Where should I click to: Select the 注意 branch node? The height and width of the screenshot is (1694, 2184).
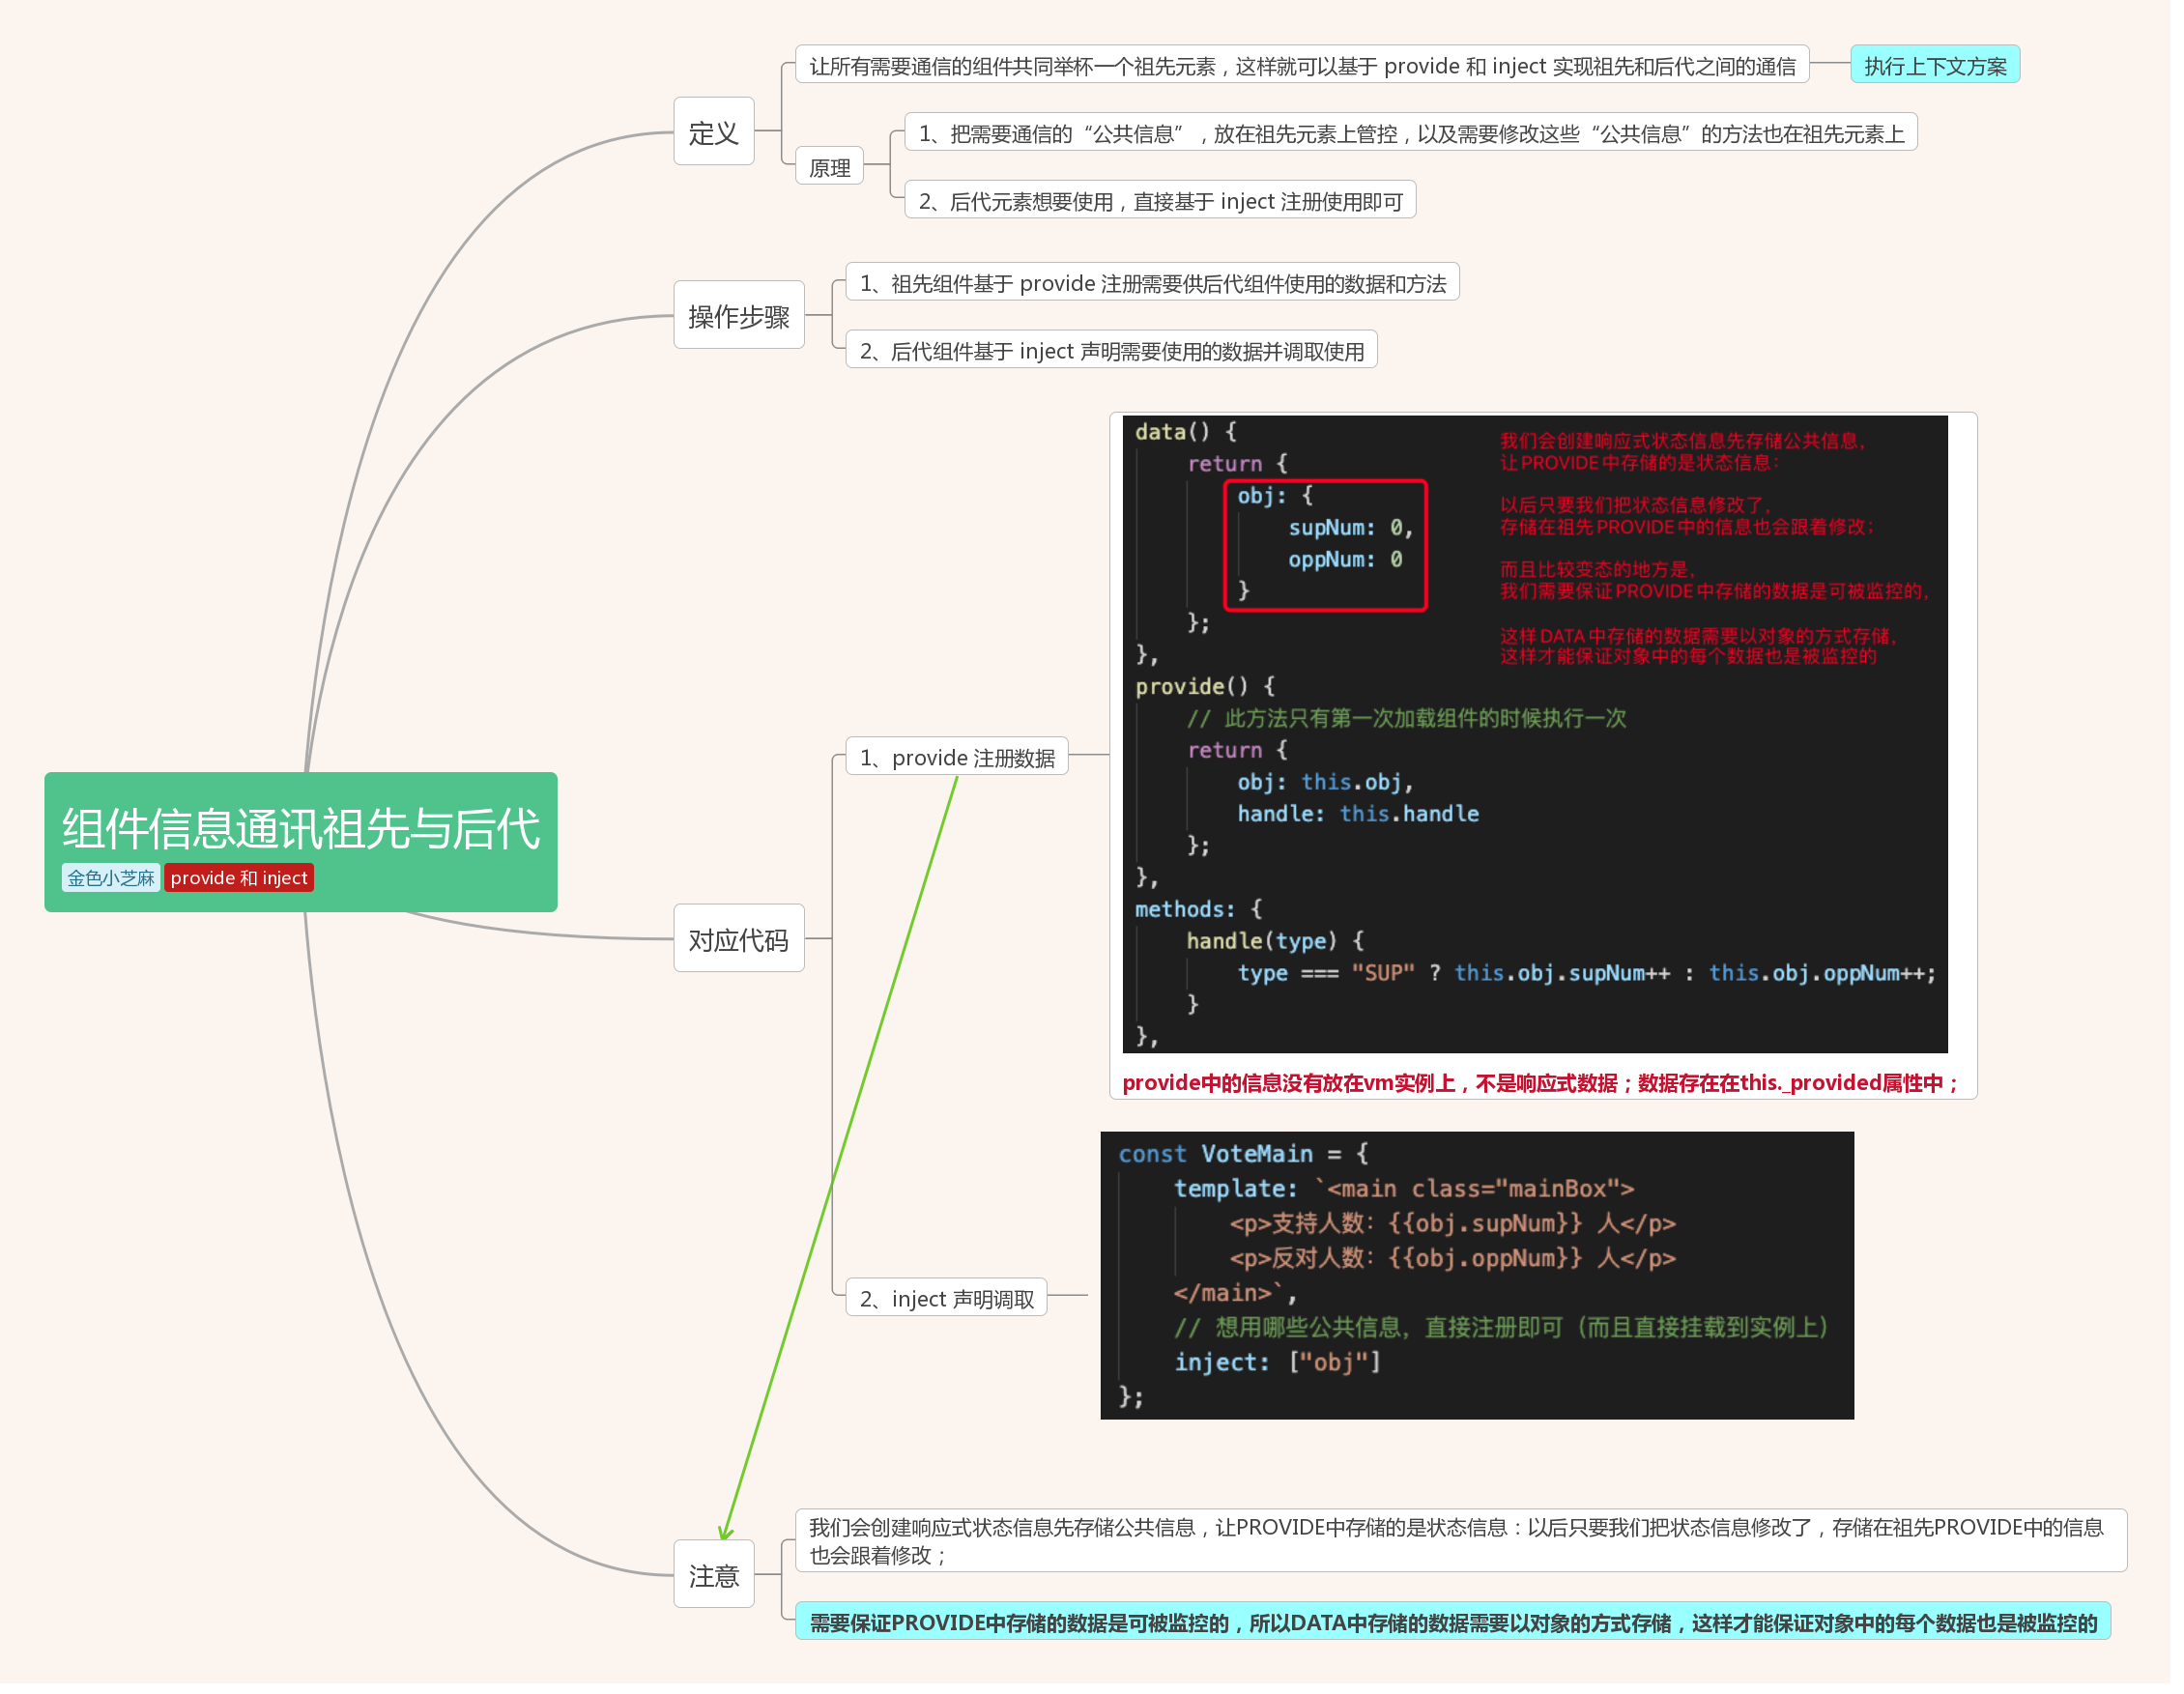tap(713, 1575)
